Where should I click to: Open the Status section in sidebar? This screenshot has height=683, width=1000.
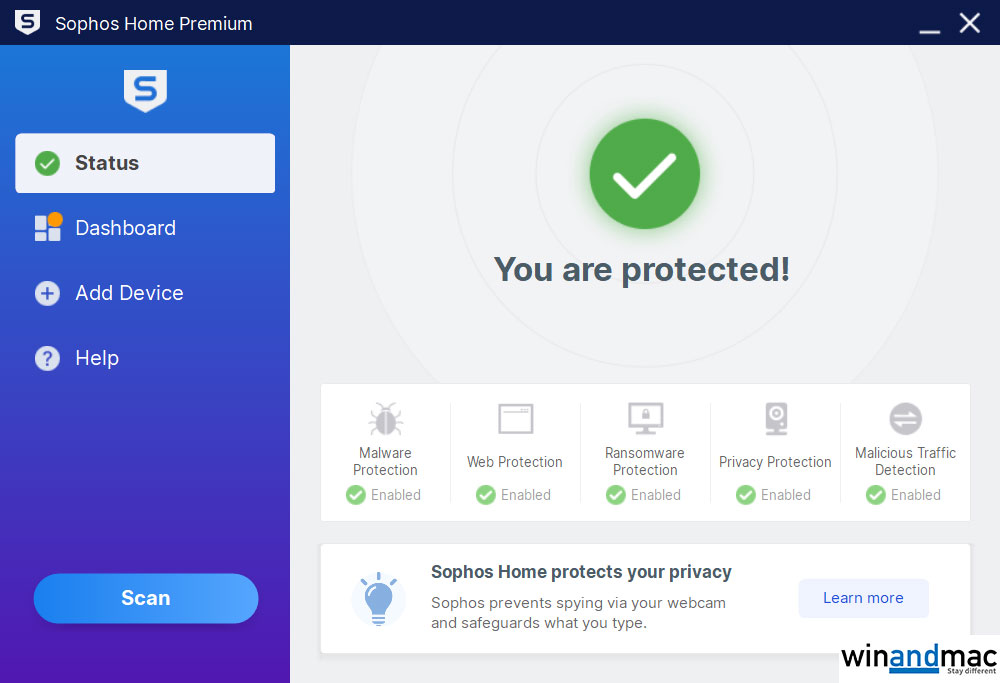[x=145, y=163]
